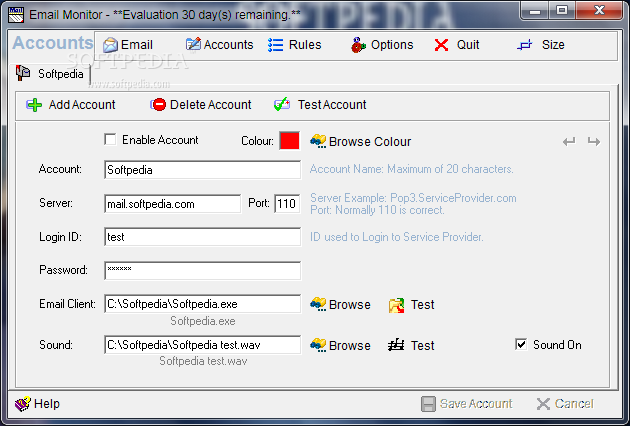The width and height of the screenshot is (630, 426).
Task: Click 'Account Name: Maximum of 20 characters' hint
Action: click(x=411, y=169)
